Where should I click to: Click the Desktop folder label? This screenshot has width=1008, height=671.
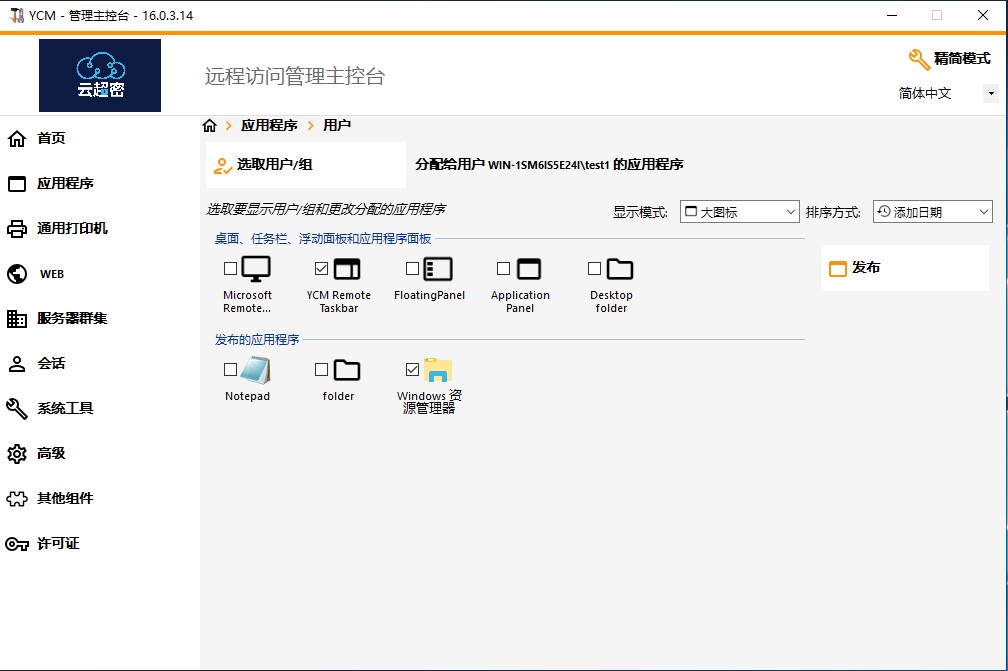pos(611,301)
